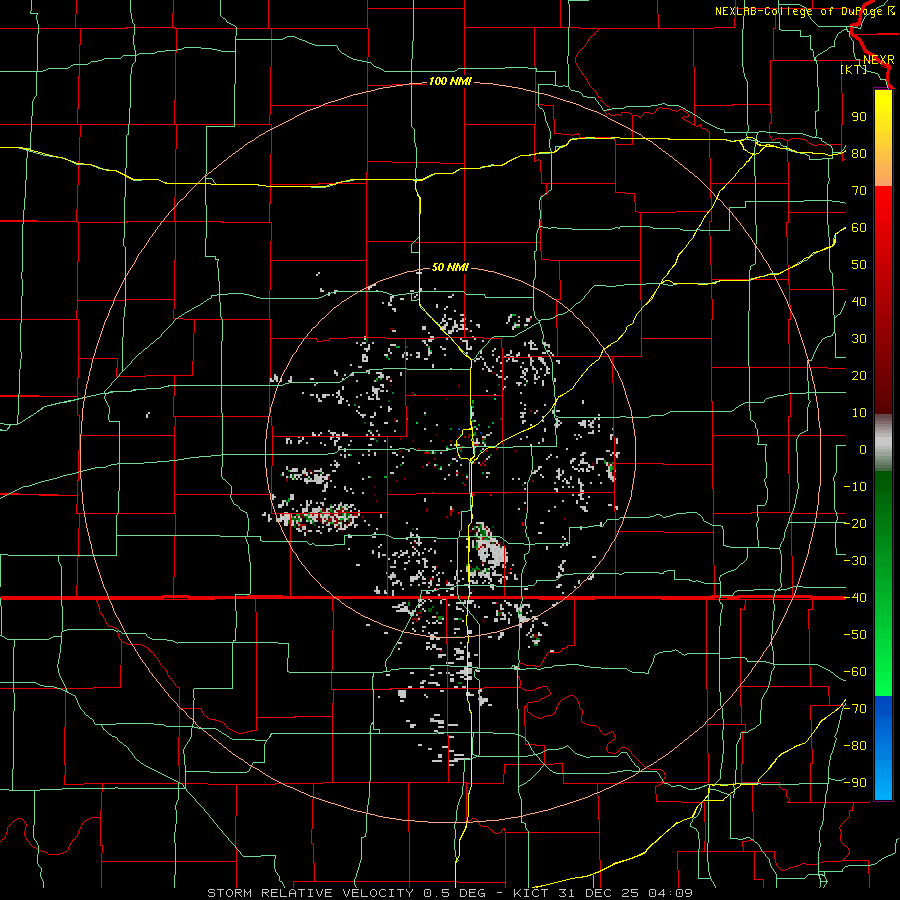The height and width of the screenshot is (900, 900).
Task: Click the Storm Relative Velocity caption at bottom
Action: pos(450,893)
